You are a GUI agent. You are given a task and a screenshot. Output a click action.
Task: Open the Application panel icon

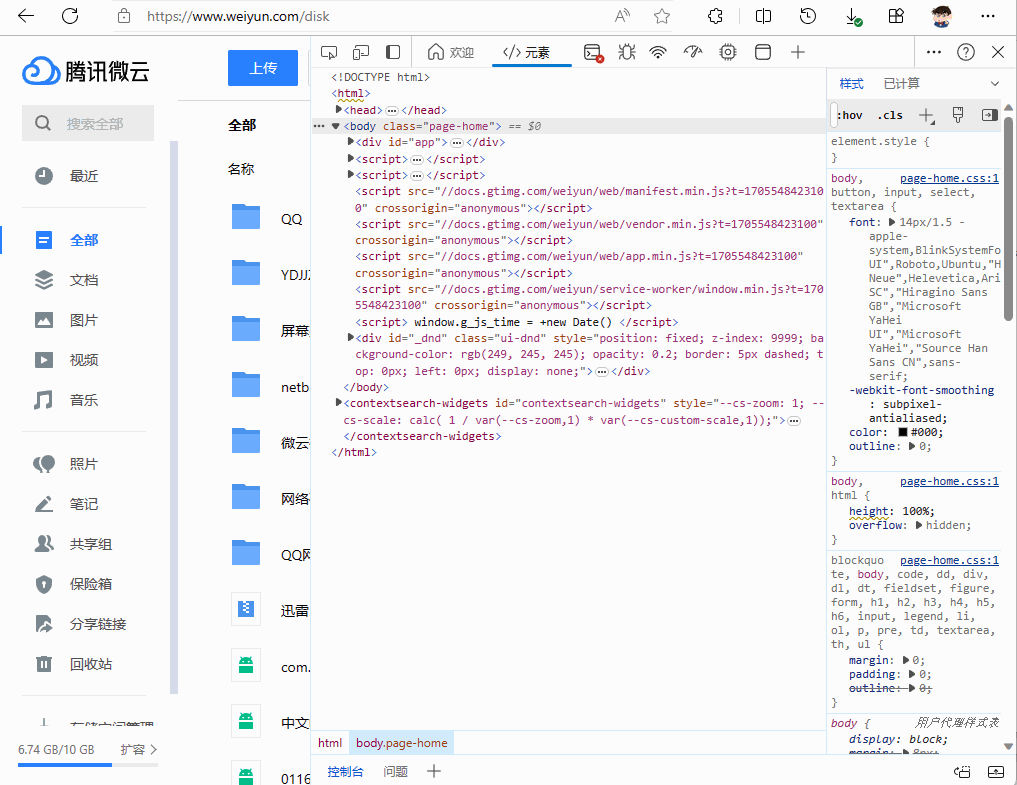pyautogui.click(x=763, y=52)
